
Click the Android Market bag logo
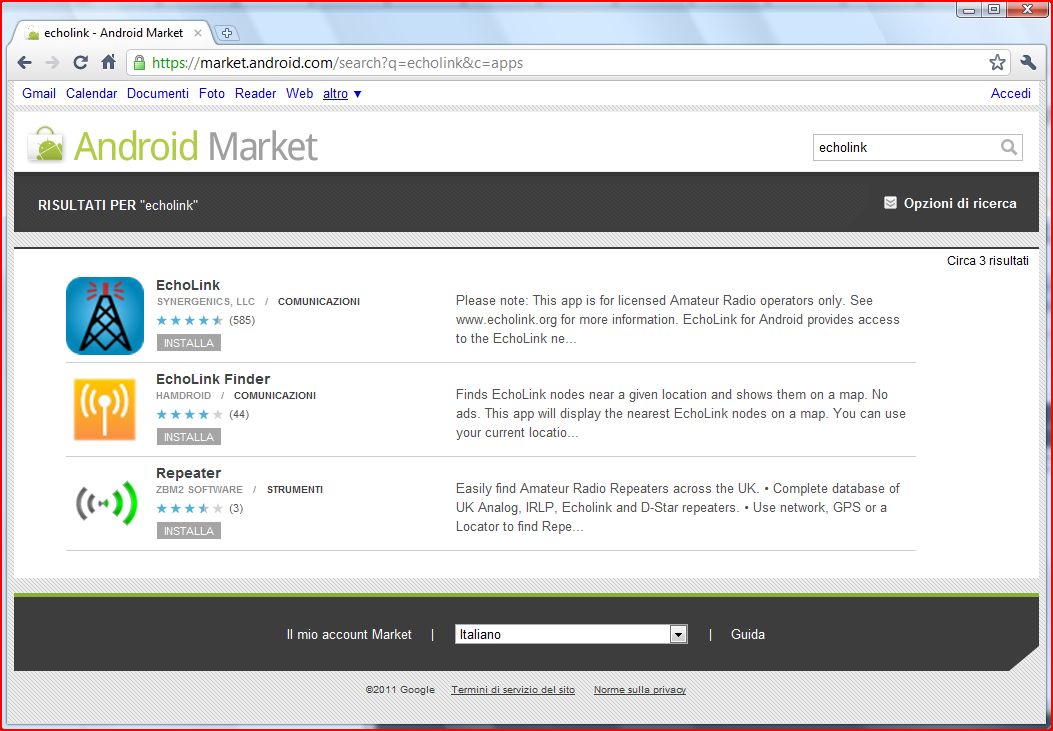coord(46,144)
